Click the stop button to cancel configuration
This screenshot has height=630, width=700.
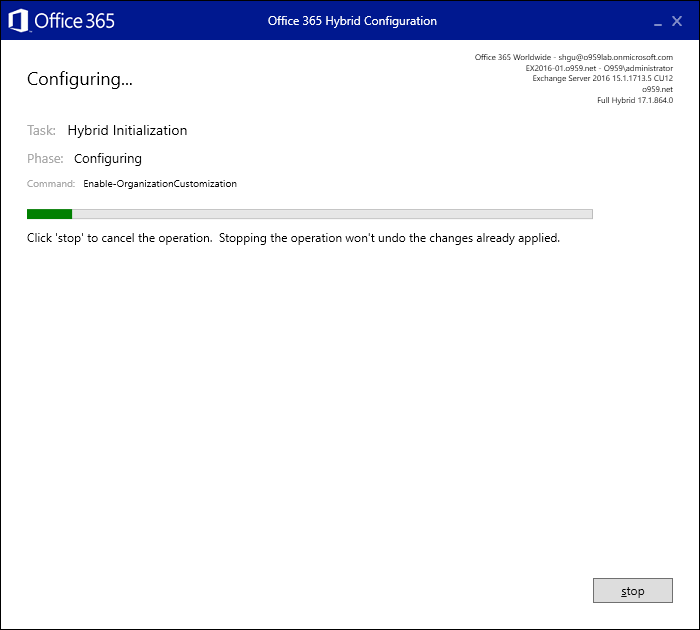pos(632,590)
